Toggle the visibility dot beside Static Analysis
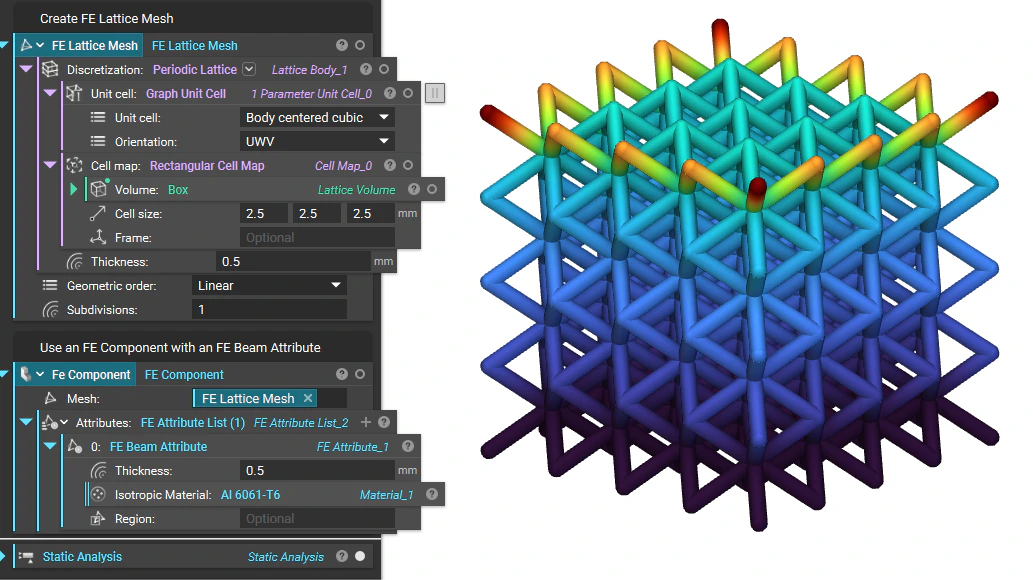 click(359, 556)
